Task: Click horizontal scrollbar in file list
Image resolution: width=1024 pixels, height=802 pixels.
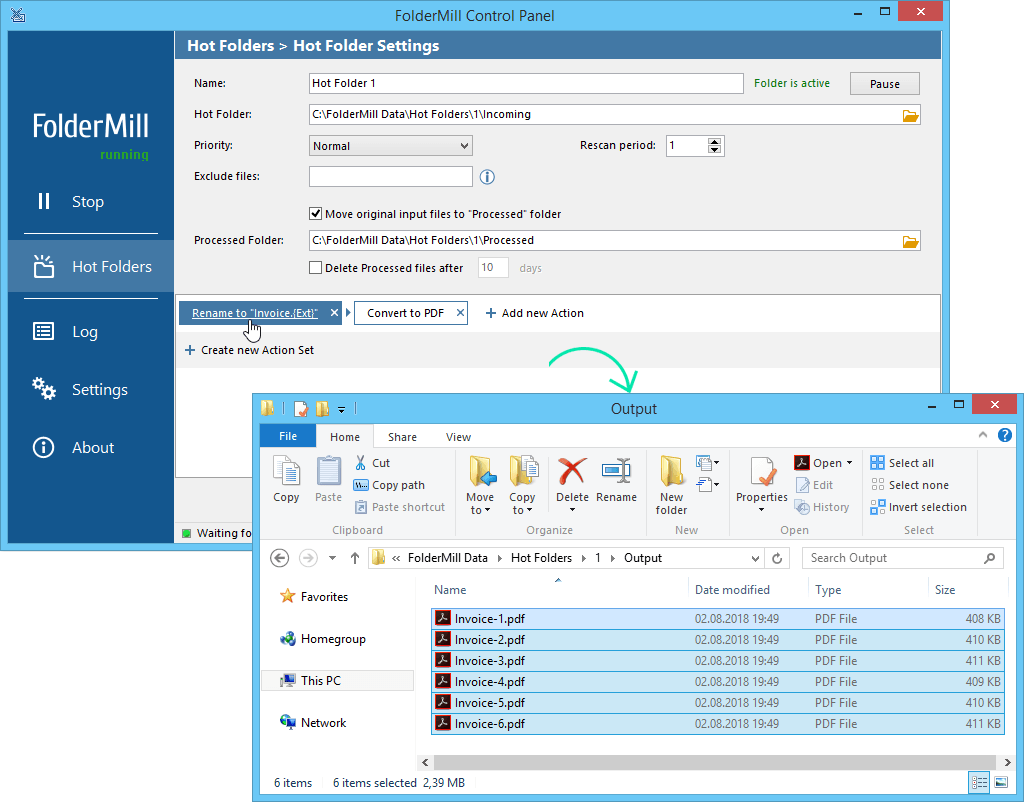Action: coord(714,762)
